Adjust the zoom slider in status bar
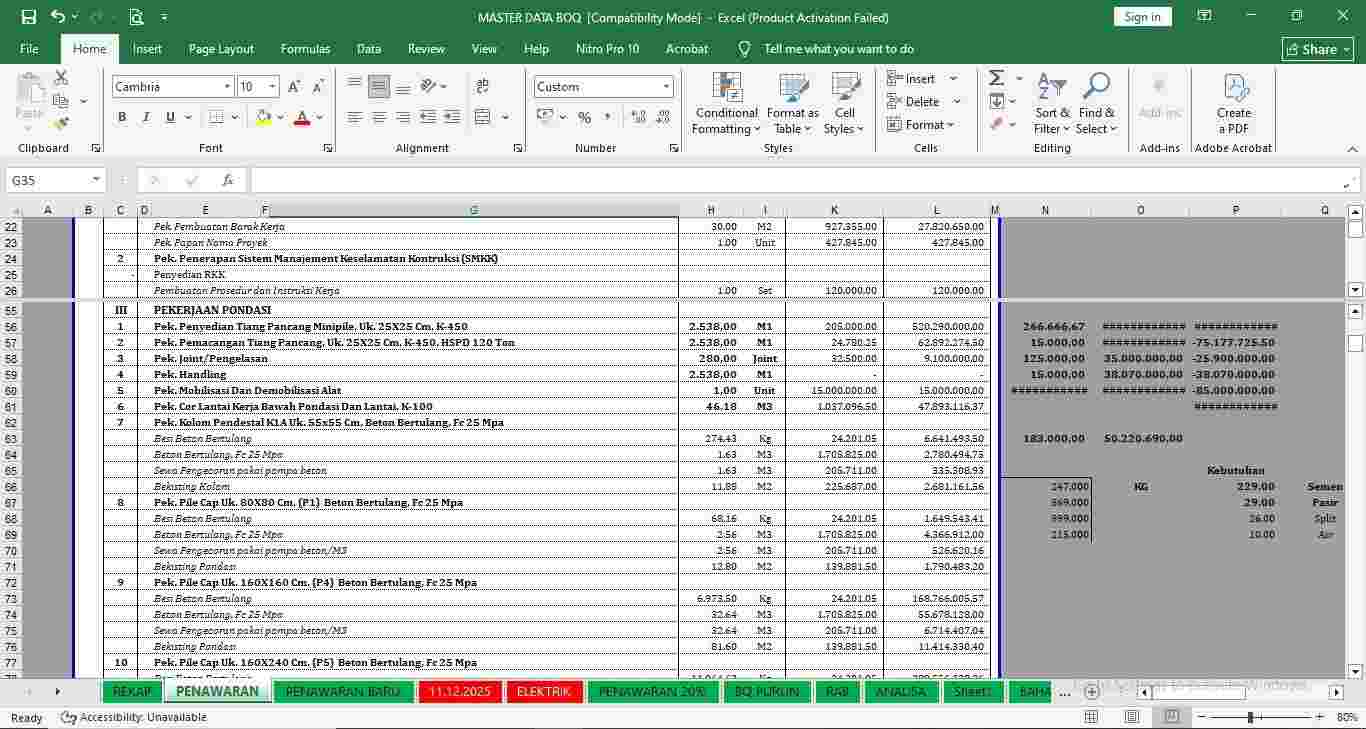The width and height of the screenshot is (1366, 729). [x=1250, y=717]
